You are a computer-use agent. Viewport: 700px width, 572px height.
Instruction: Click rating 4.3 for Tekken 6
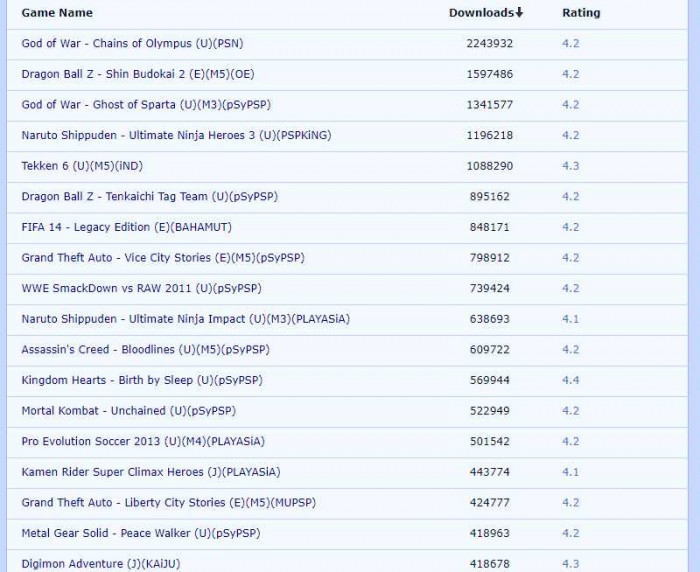click(x=571, y=166)
